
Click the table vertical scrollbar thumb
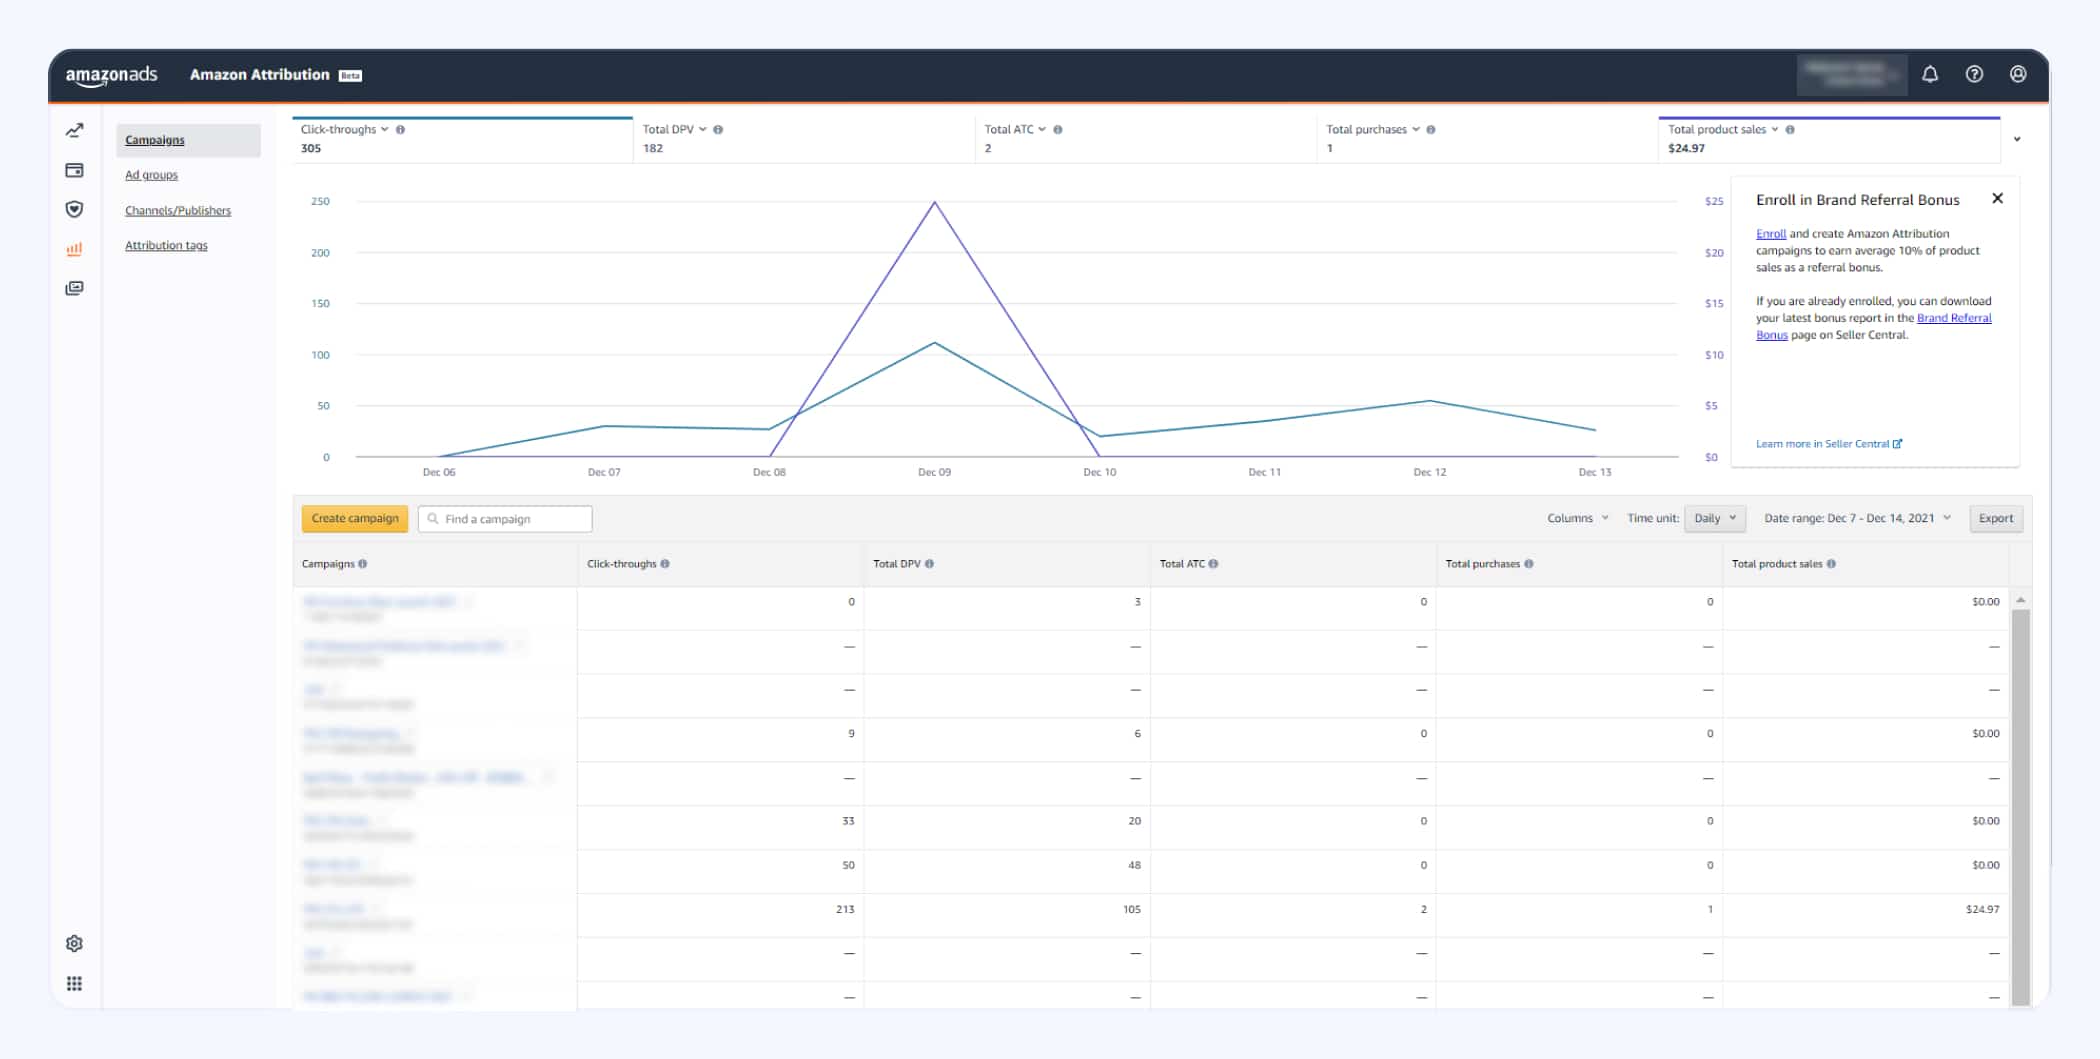[x=2020, y=805]
